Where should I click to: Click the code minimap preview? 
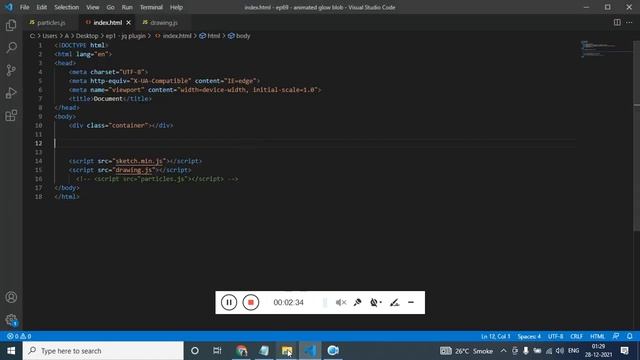click(606, 48)
